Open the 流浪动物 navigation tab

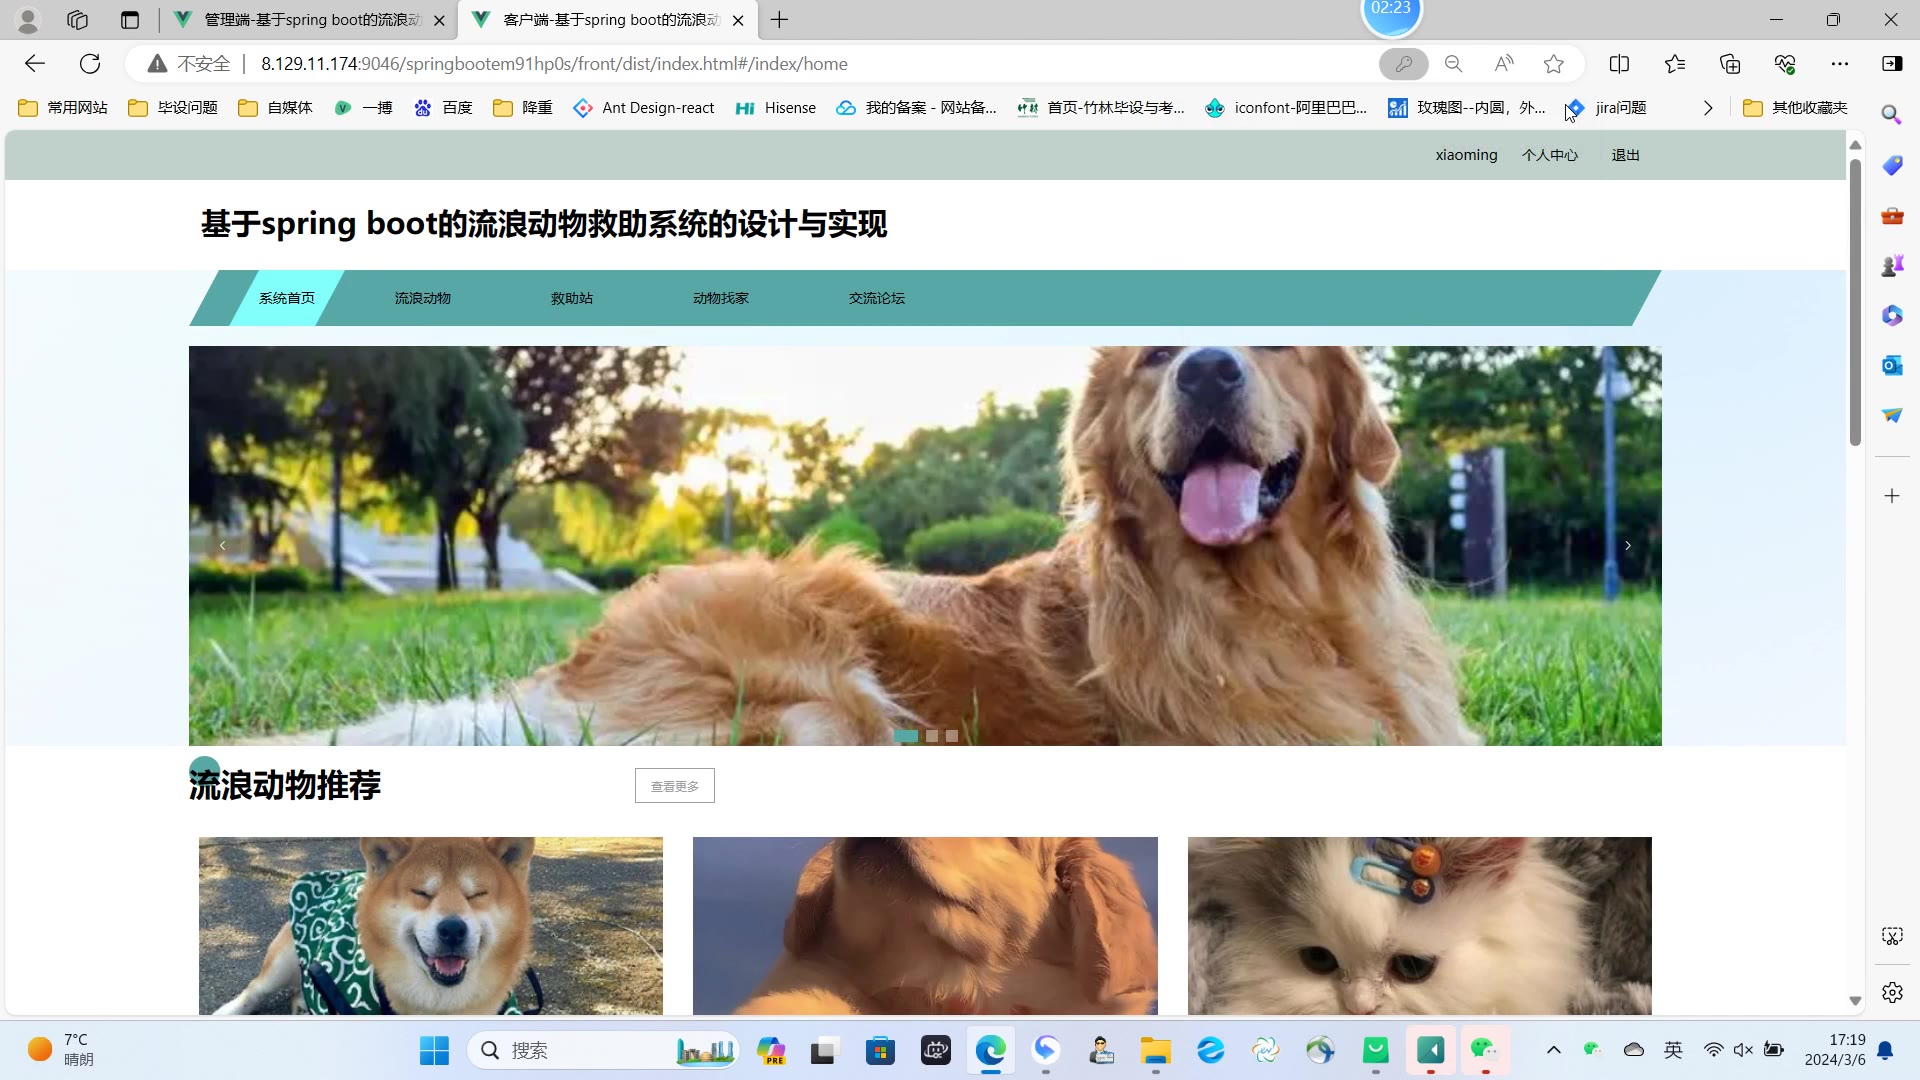tap(422, 298)
